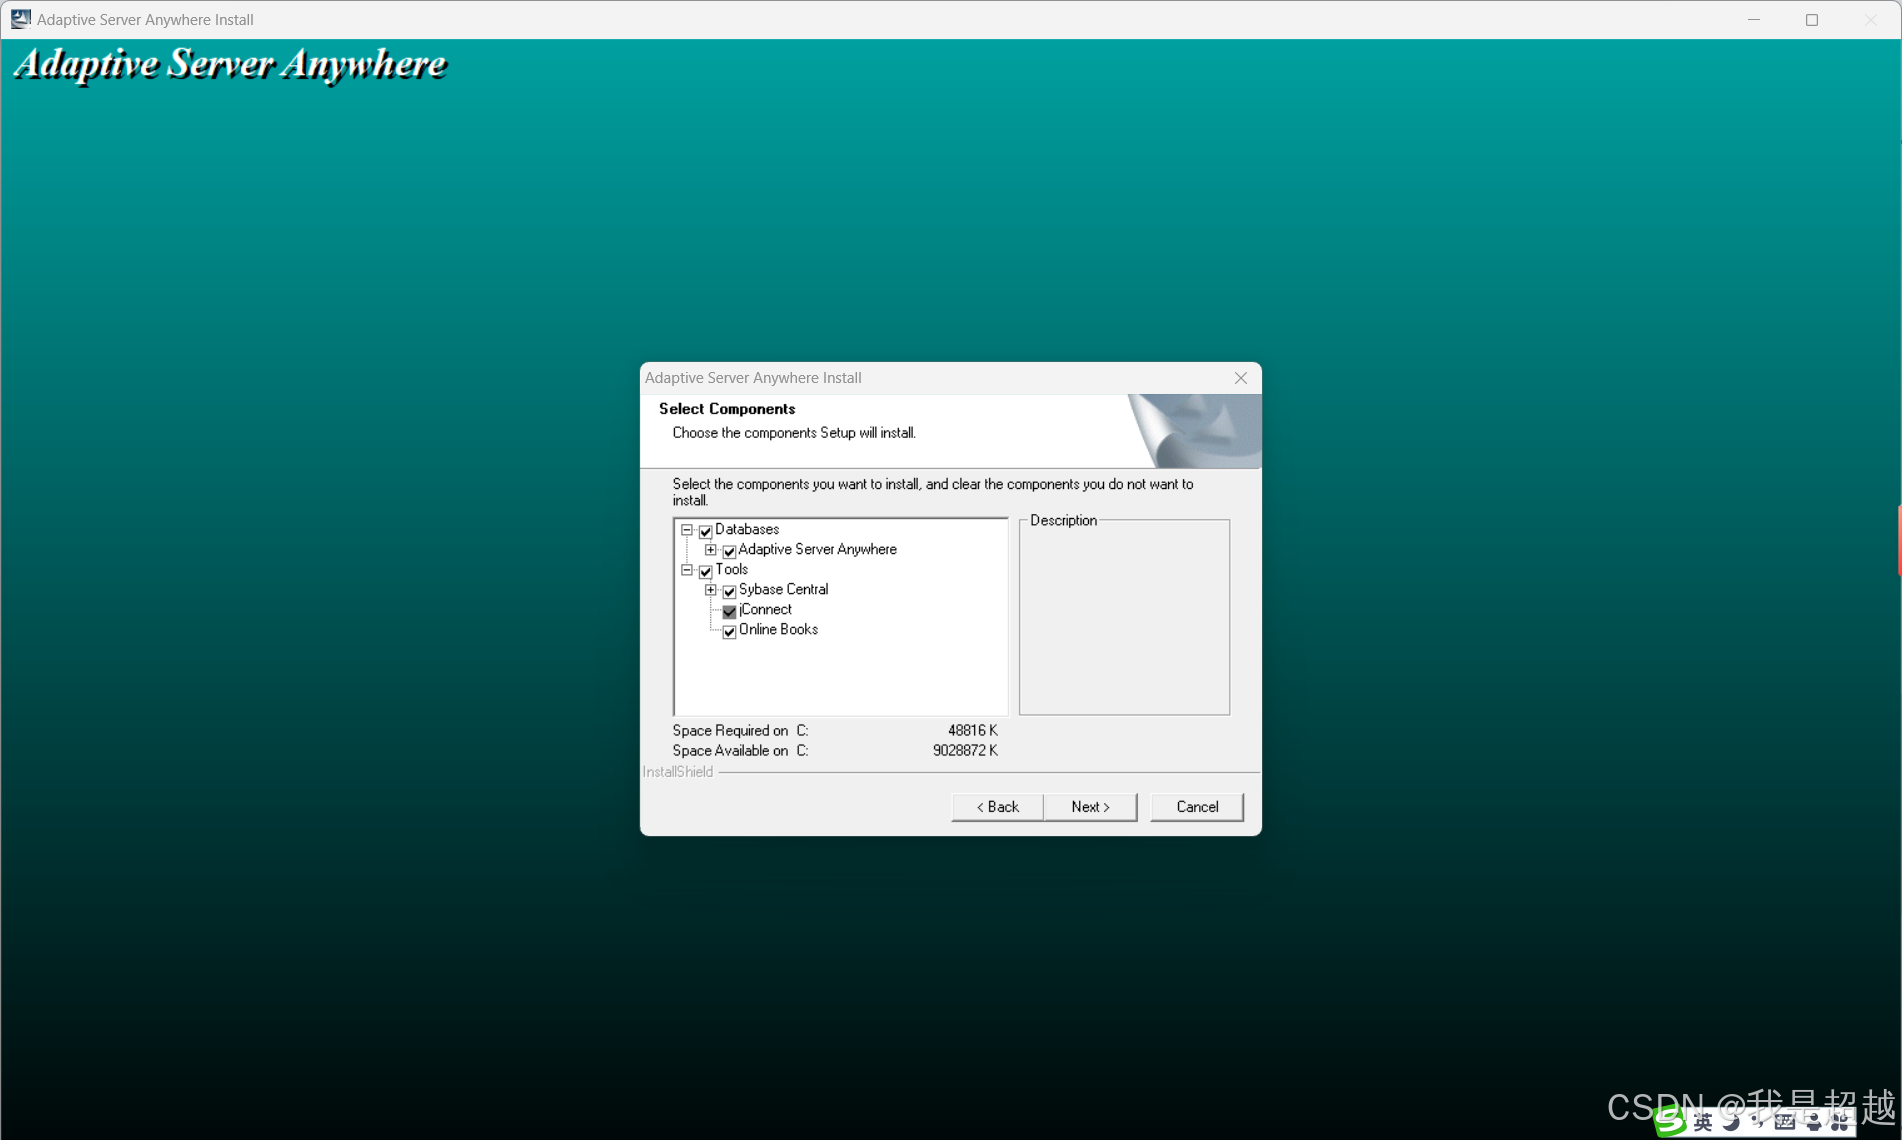Viewport: 1902px width, 1140px height.
Task: Uncheck the Online Books component
Action: 730,631
